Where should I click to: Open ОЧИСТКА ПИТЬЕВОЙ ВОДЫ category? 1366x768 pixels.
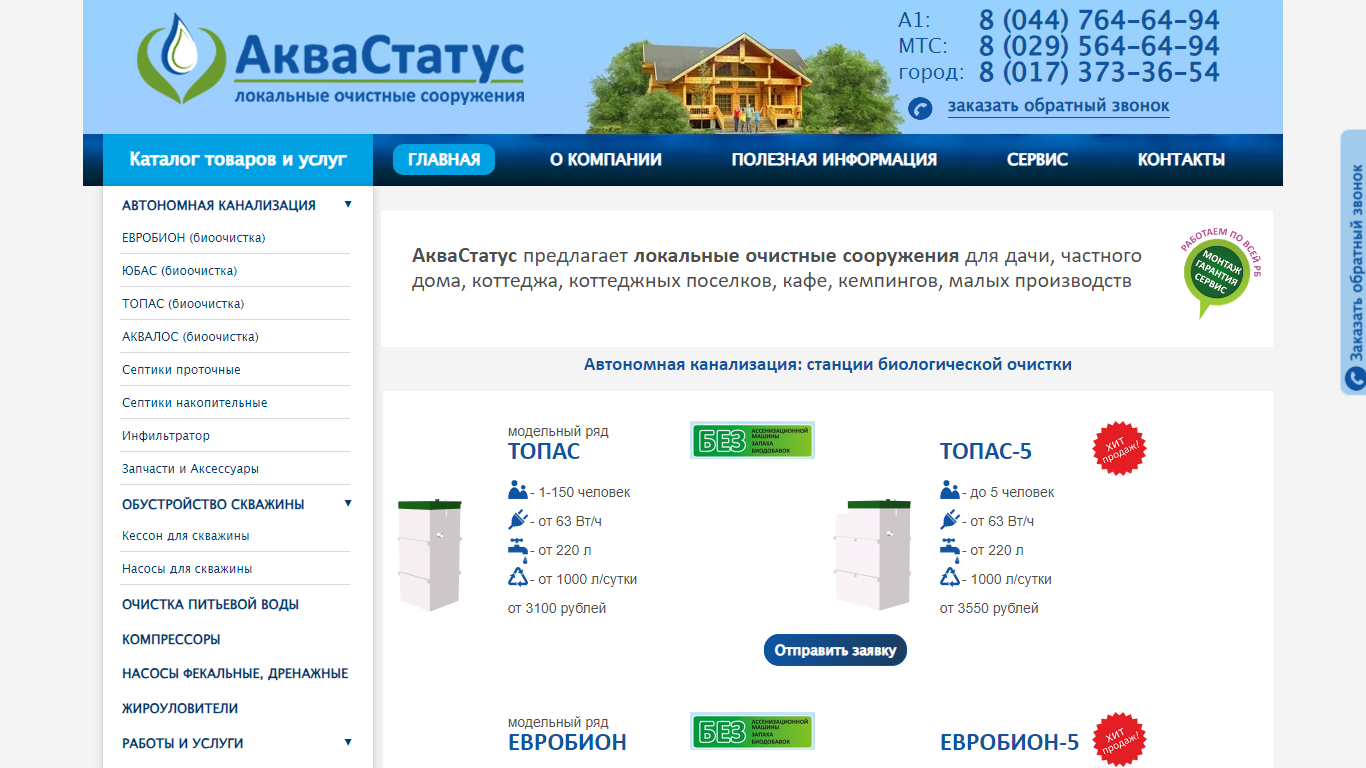(210, 605)
